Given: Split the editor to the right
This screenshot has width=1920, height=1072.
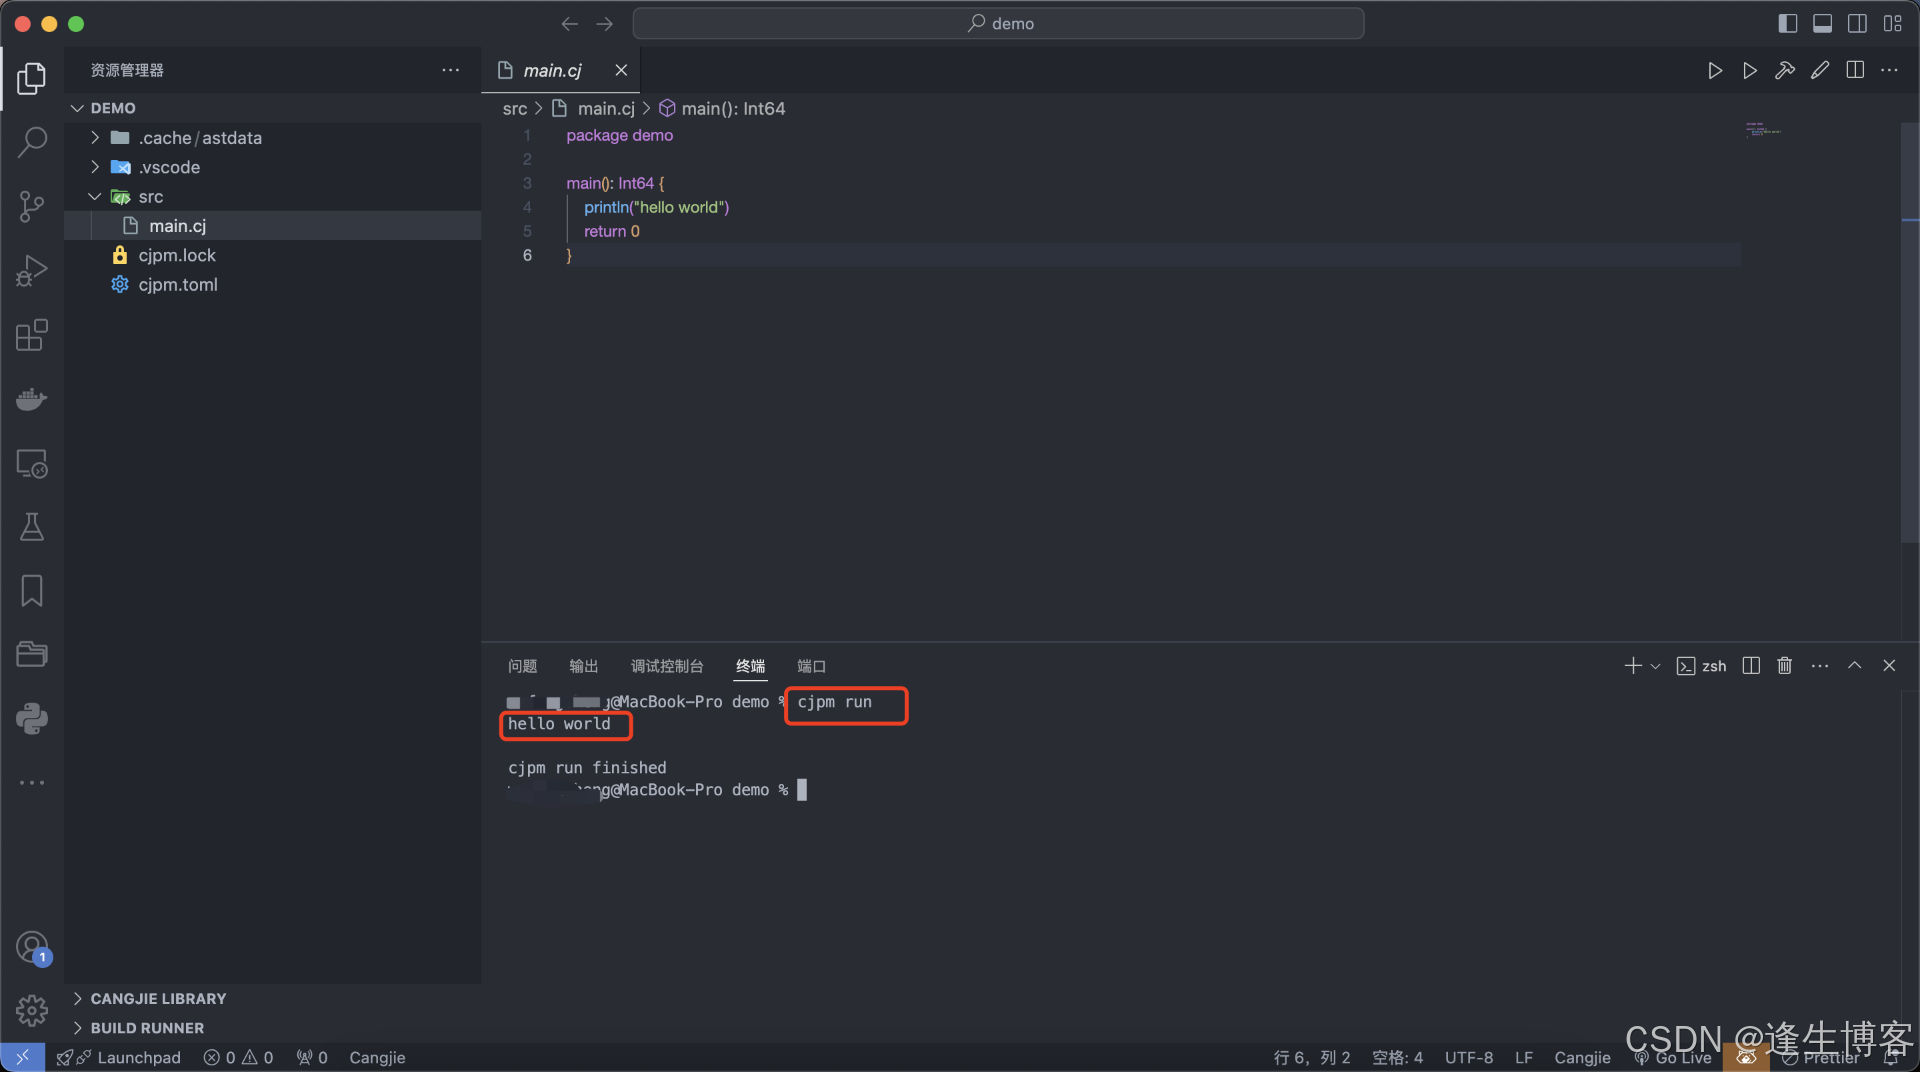Looking at the screenshot, I should pos(1855,70).
